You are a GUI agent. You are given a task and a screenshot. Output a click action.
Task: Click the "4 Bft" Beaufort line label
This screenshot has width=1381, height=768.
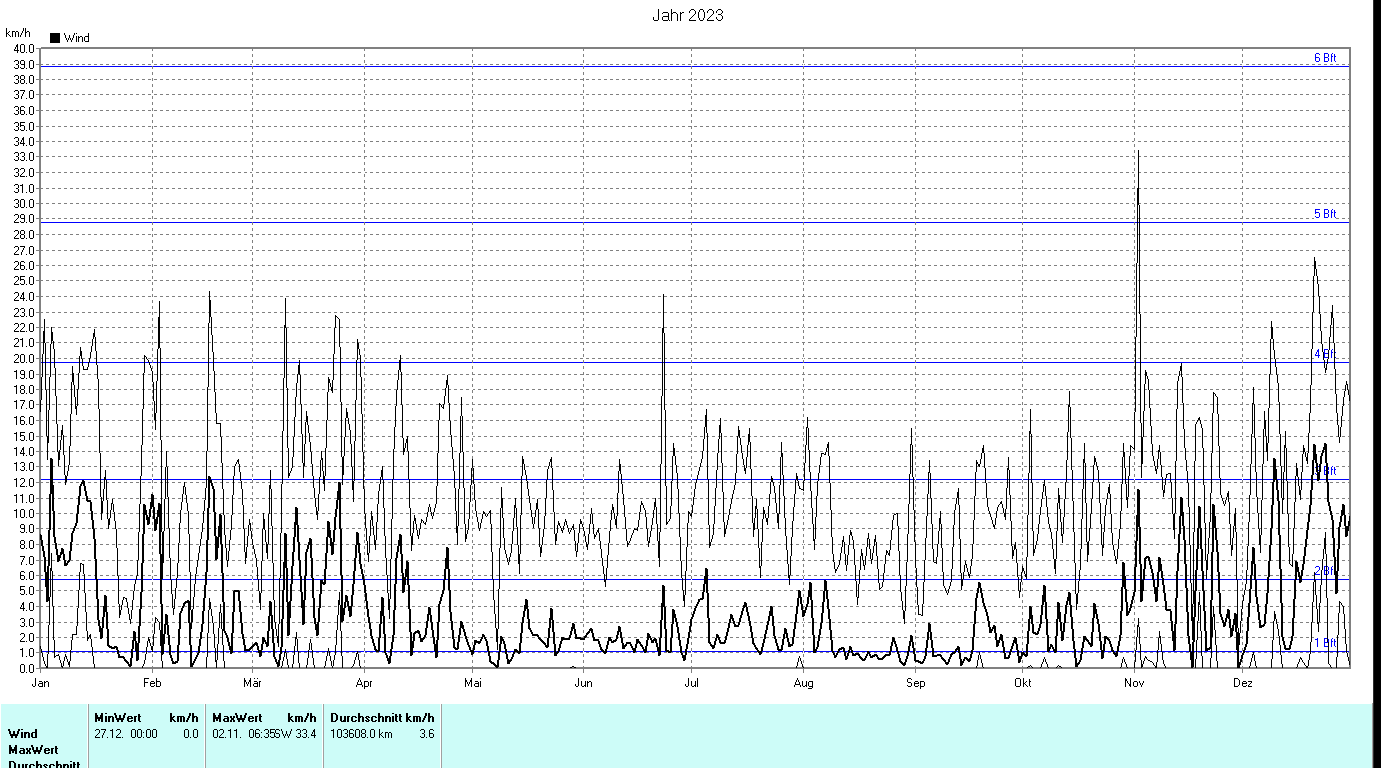coord(1325,354)
